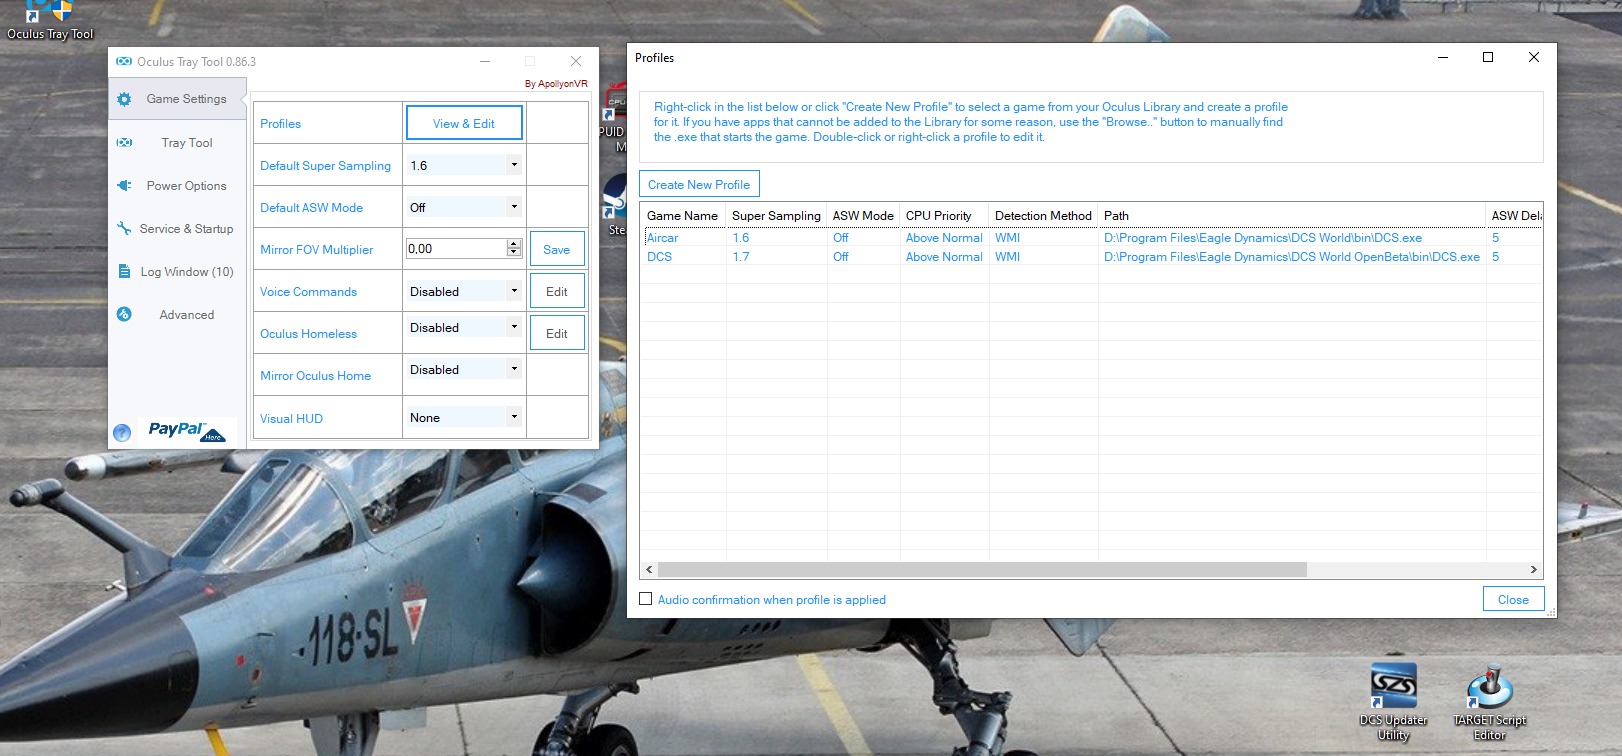Screen dimensions: 1622x756
Task: Select the TARGET Script Editor desktop icon
Action: tap(1489, 703)
